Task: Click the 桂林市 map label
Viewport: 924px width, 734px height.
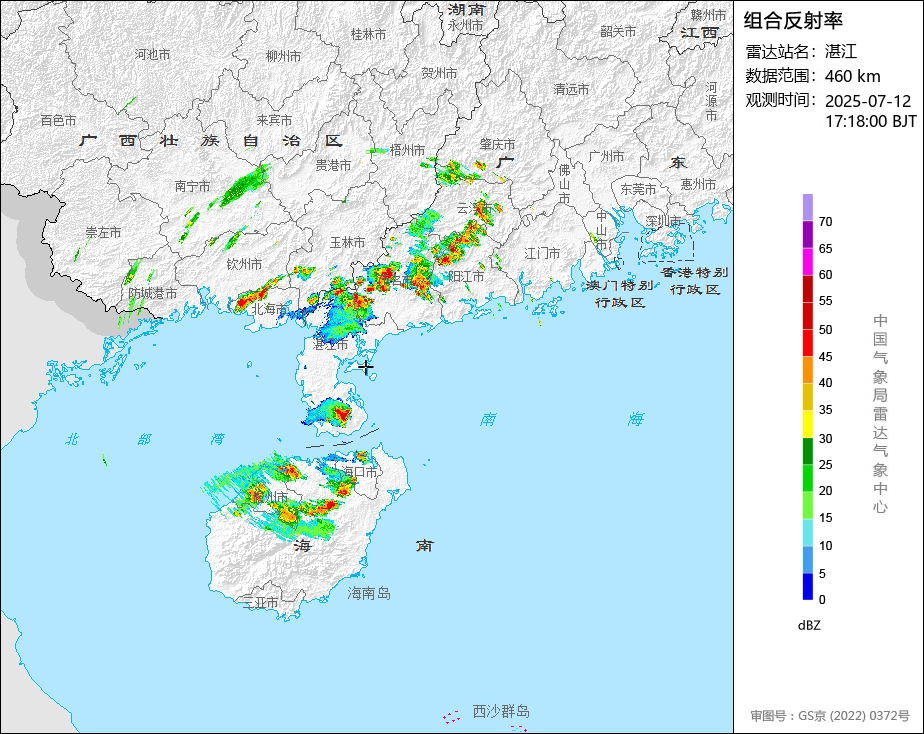Action: click(368, 35)
